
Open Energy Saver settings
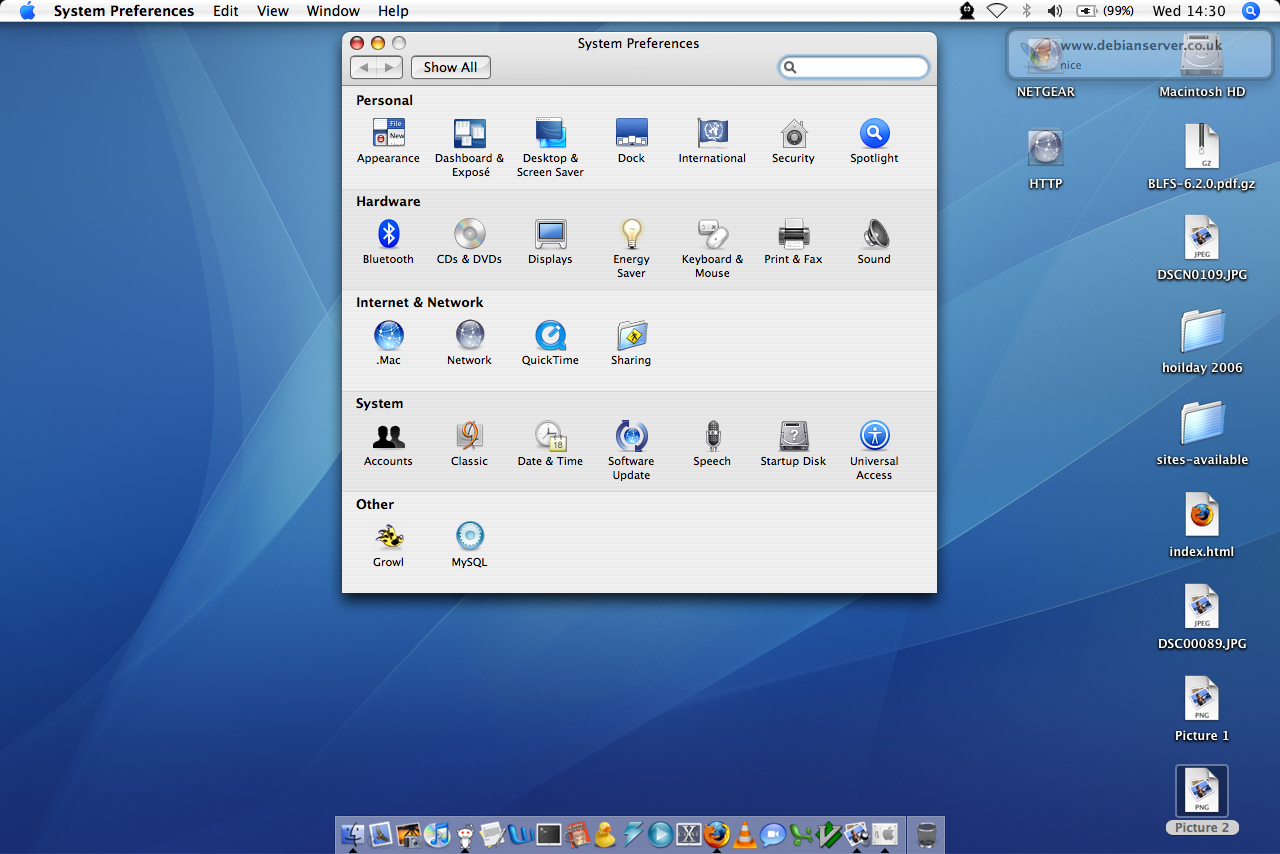click(631, 235)
